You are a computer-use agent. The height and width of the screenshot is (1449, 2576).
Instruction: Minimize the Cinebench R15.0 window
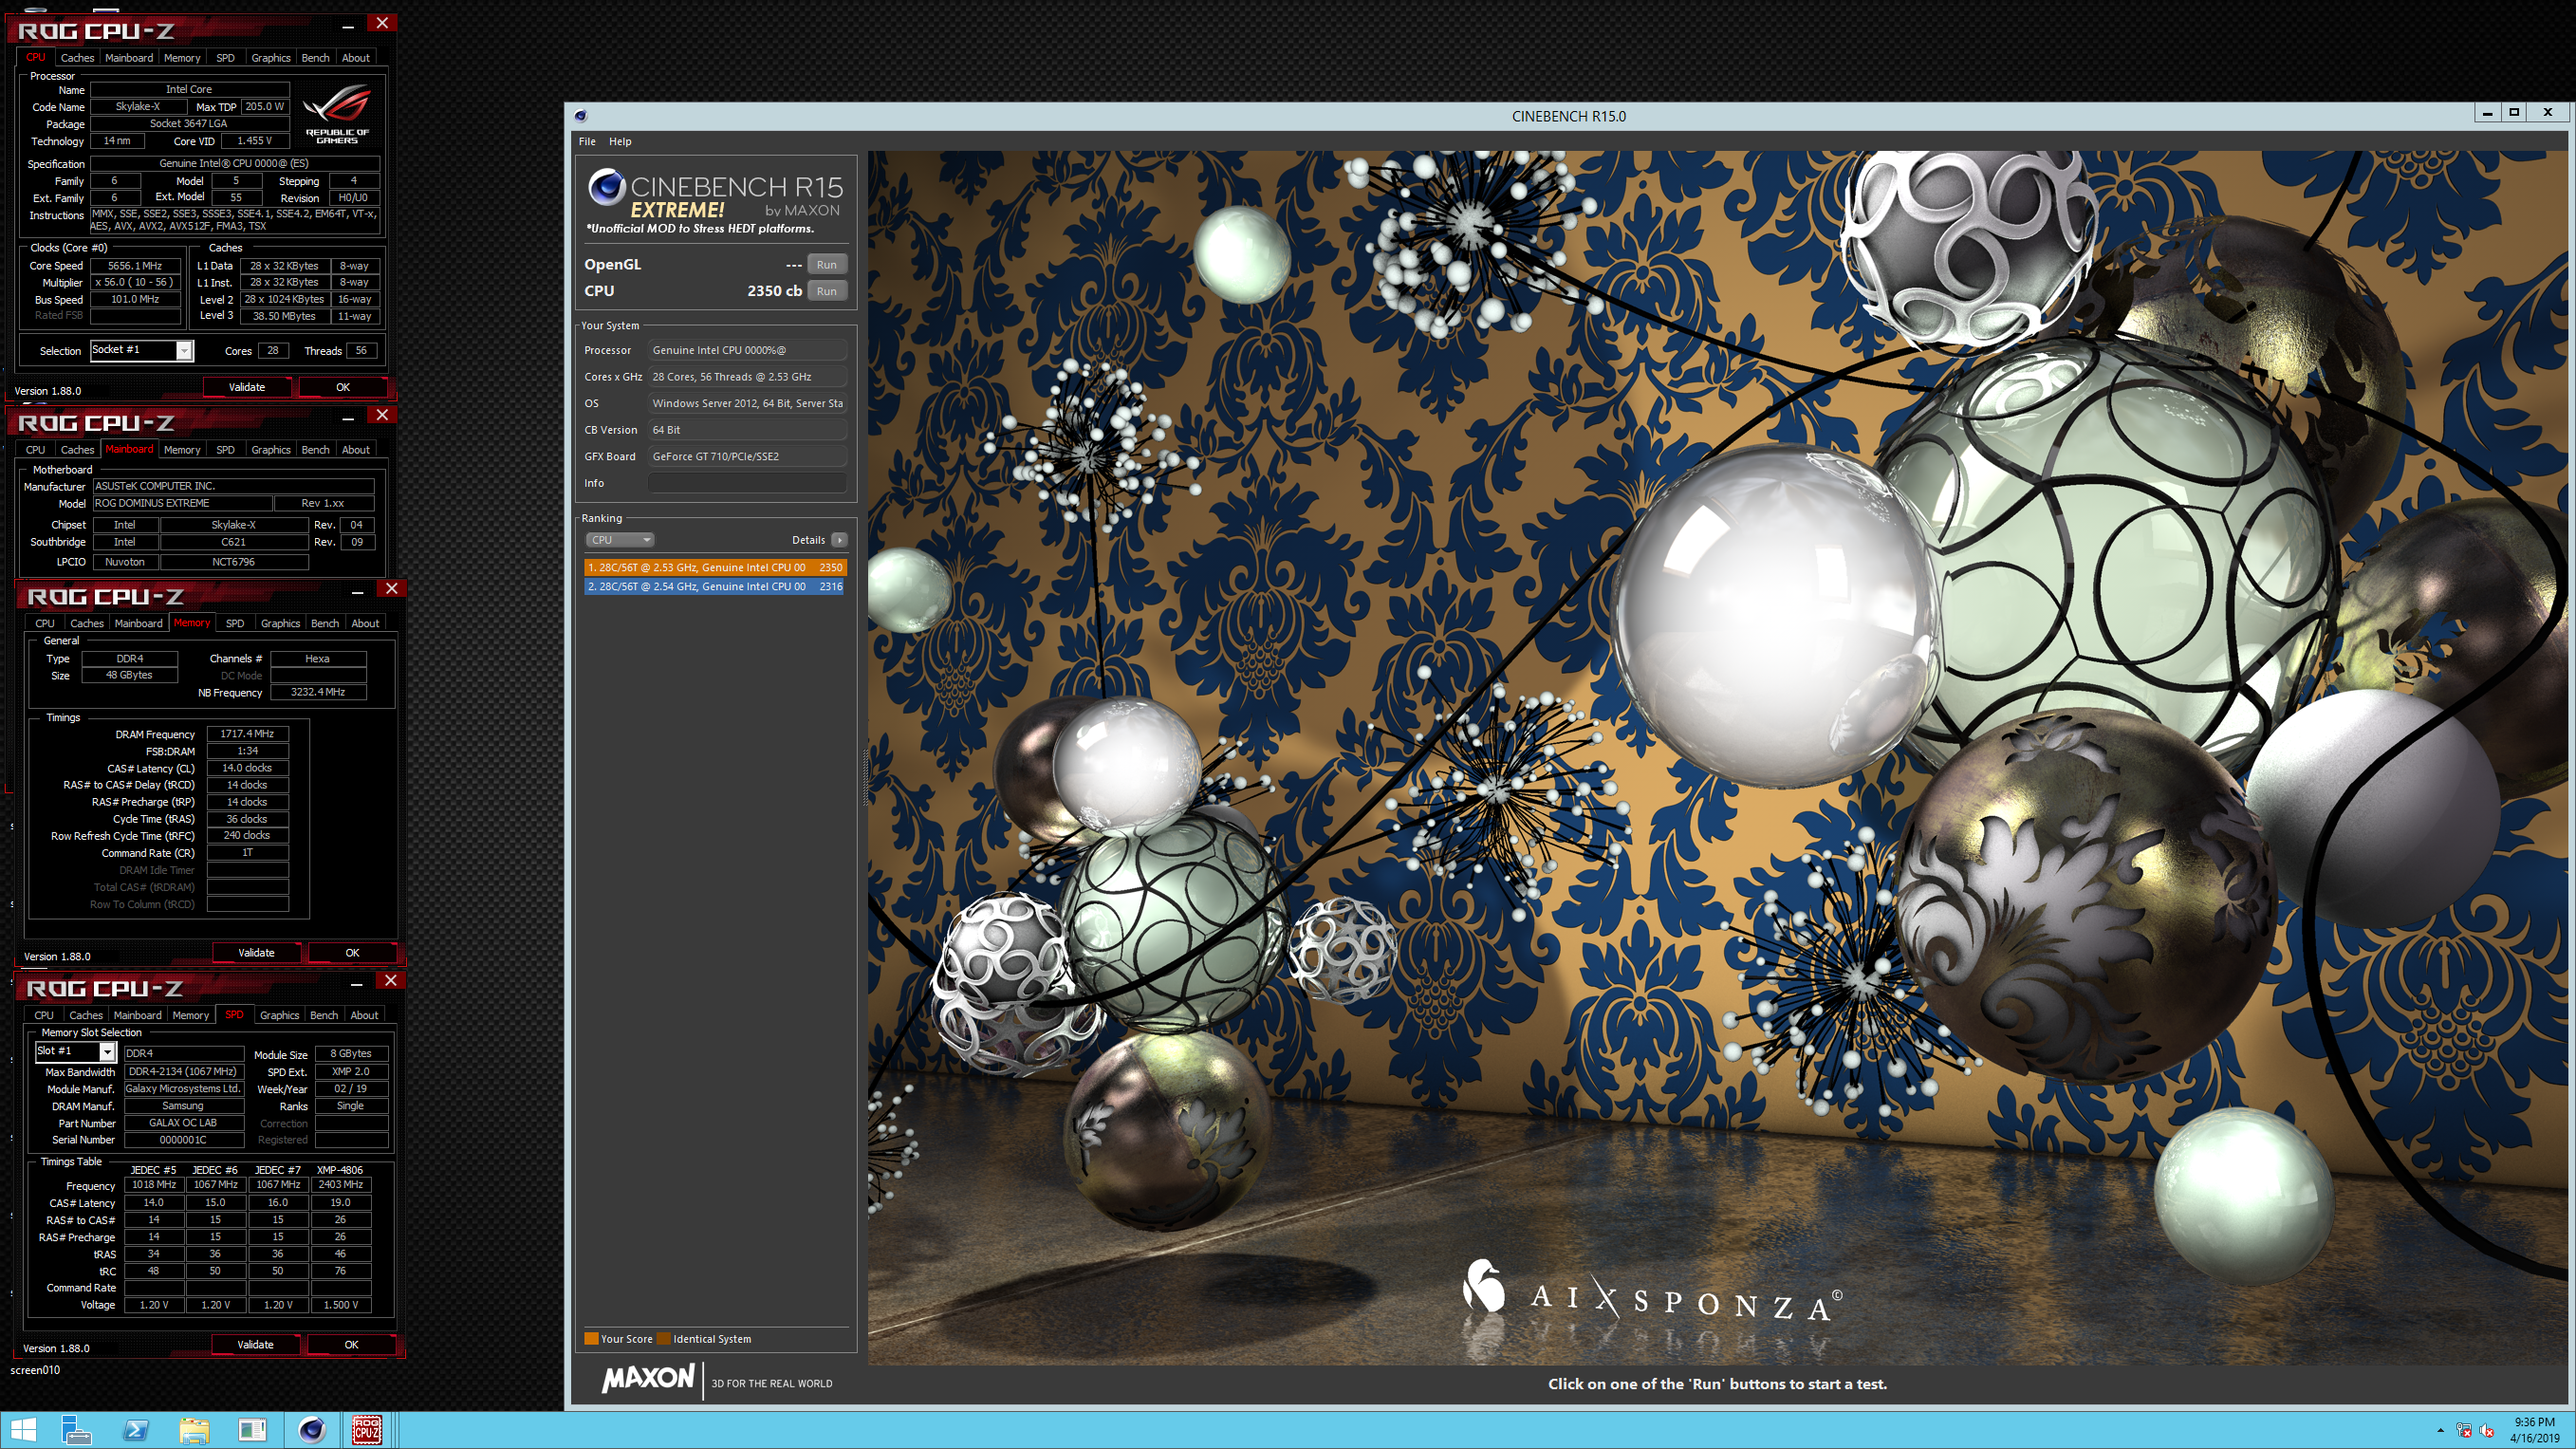[2487, 113]
